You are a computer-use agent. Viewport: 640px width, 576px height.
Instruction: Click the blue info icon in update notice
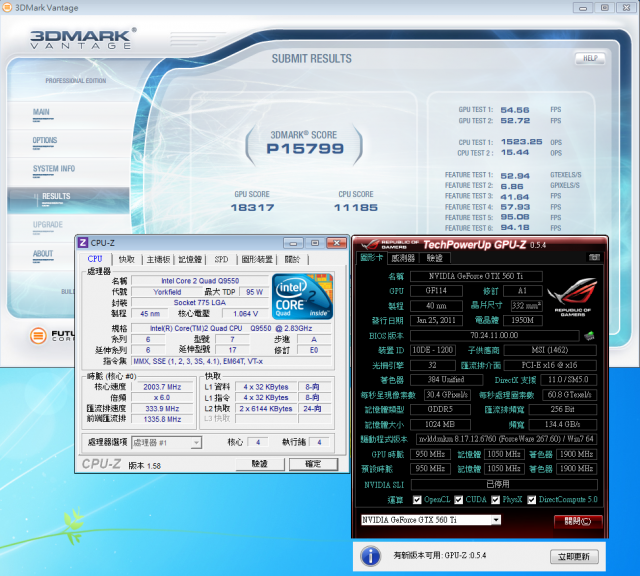click(x=371, y=556)
